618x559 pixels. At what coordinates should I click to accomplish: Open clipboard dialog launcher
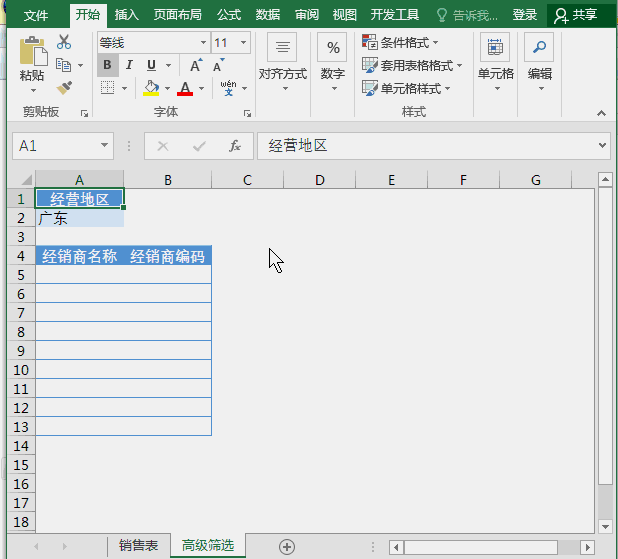point(84,114)
